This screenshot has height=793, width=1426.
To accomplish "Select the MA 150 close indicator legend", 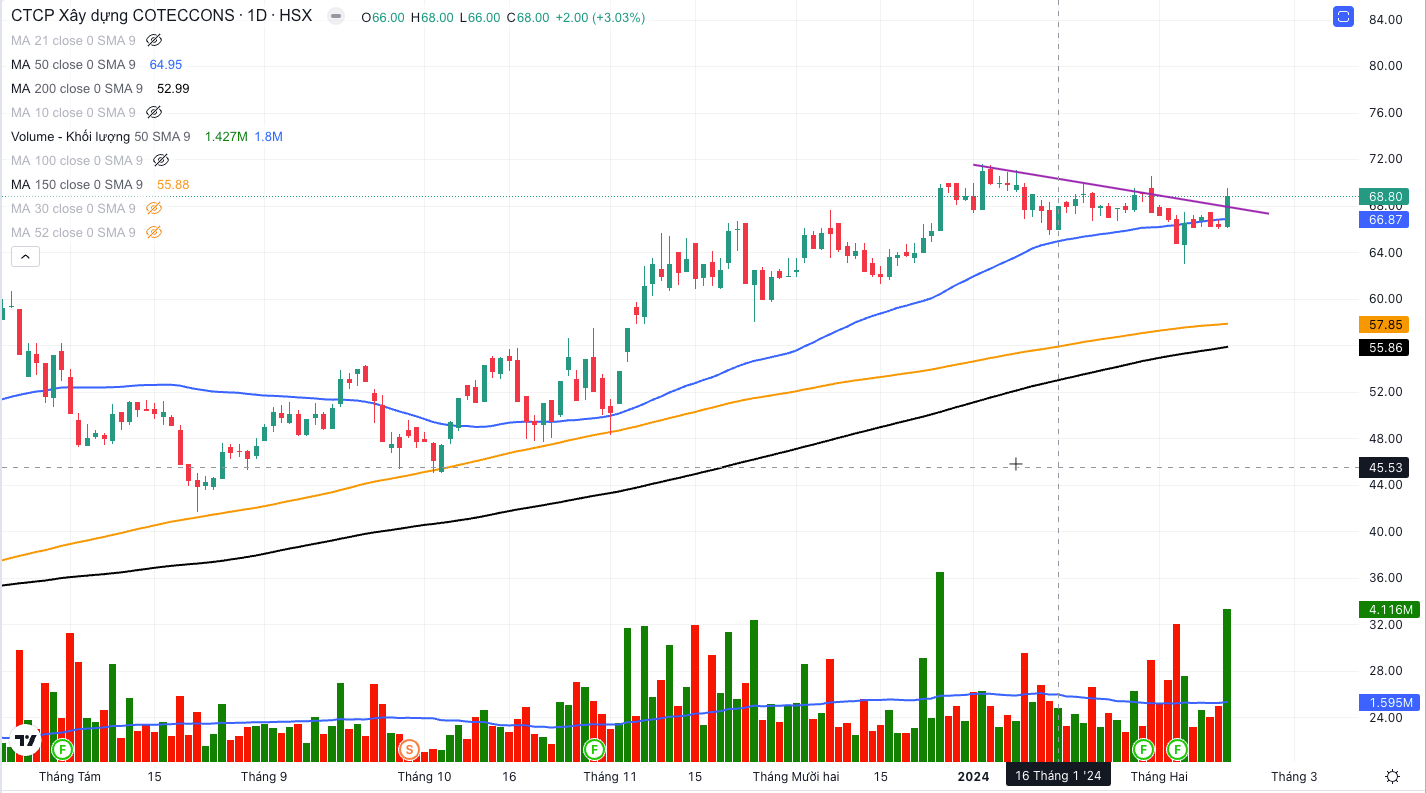I will pos(77,184).
